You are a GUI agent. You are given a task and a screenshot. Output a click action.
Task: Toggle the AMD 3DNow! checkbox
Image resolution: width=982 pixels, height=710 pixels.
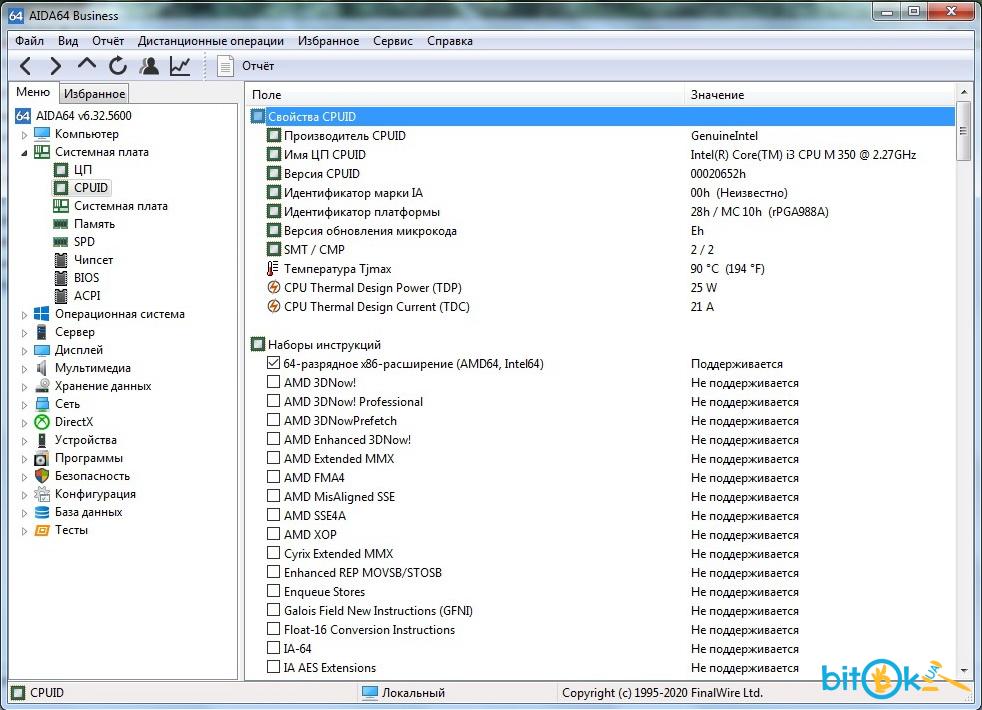[273, 381]
